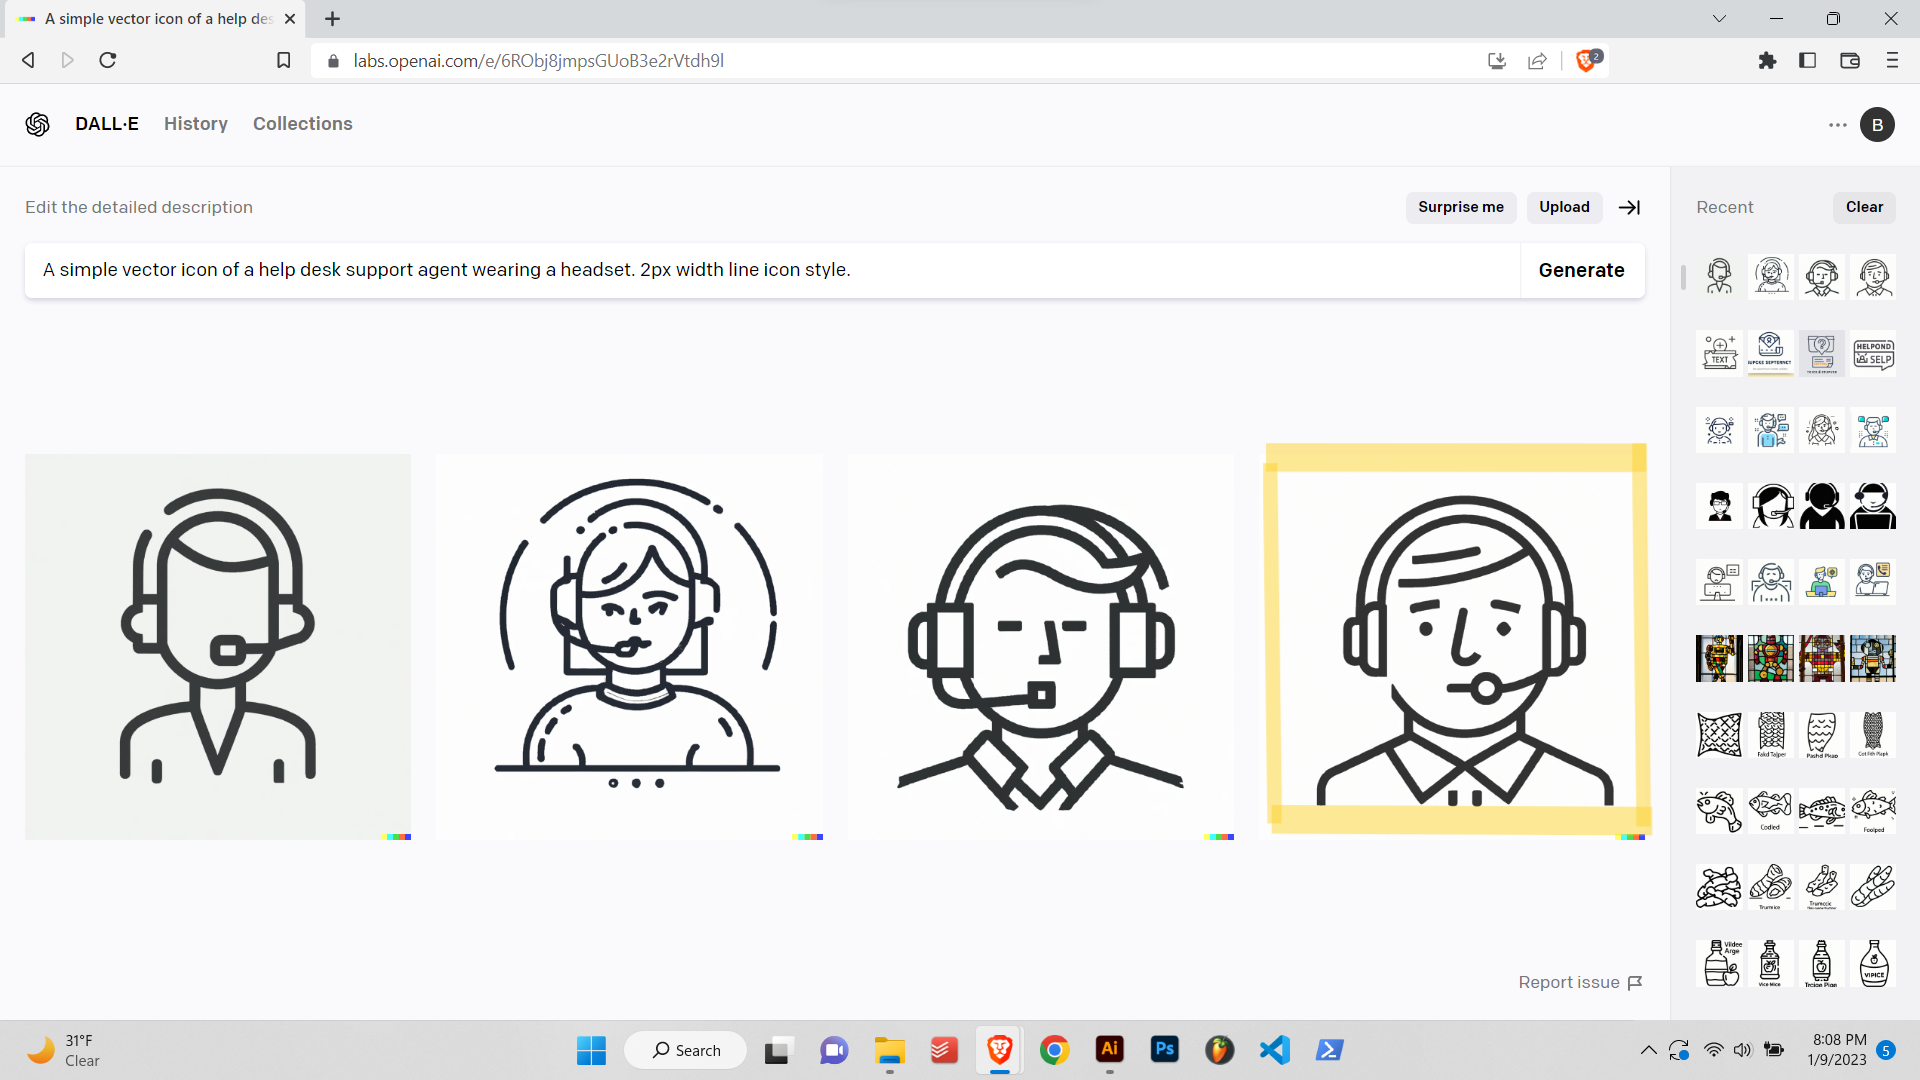Go to the Collections tab
The height and width of the screenshot is (1080, 1920).
click(x=302, y=124)
